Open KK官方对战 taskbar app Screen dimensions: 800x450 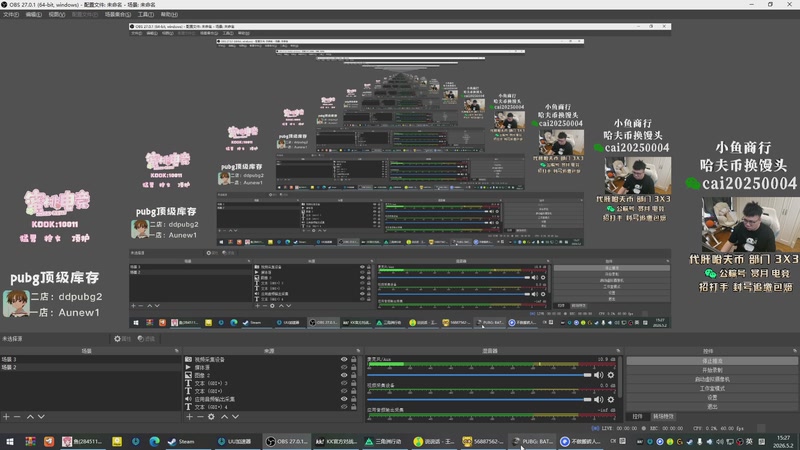click(x=336, y=441)
